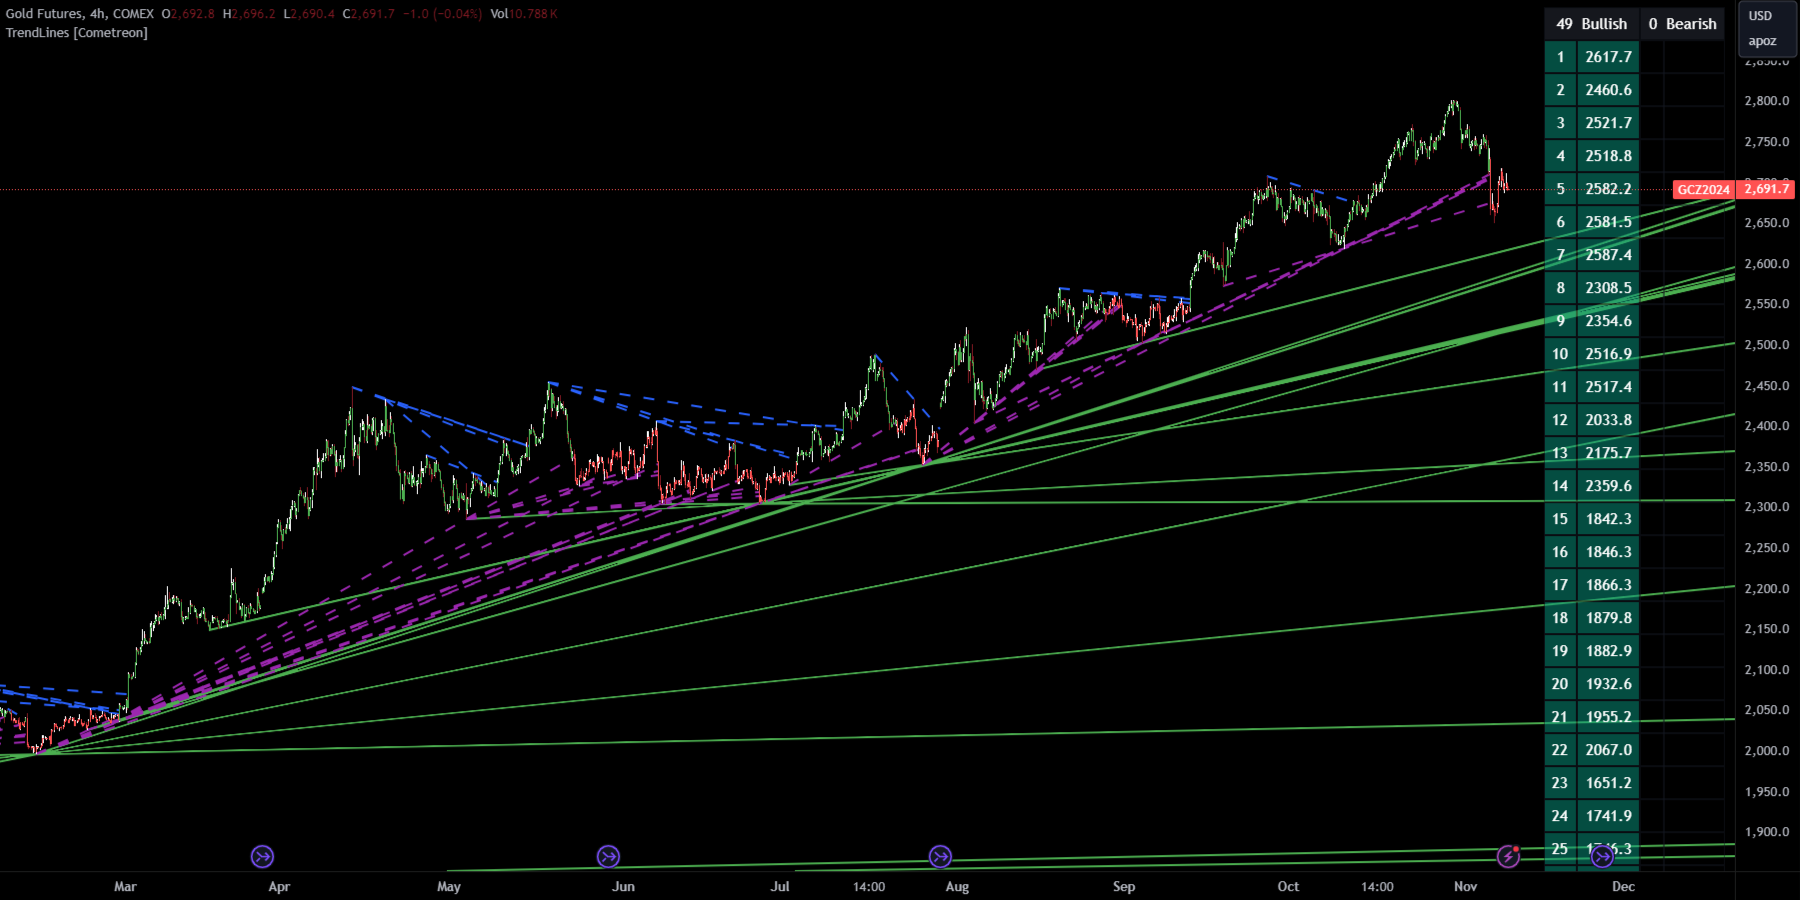Screen dimensions: 1800x900
Task: Open the apoz unit selector
Action: pos(1762,41)
